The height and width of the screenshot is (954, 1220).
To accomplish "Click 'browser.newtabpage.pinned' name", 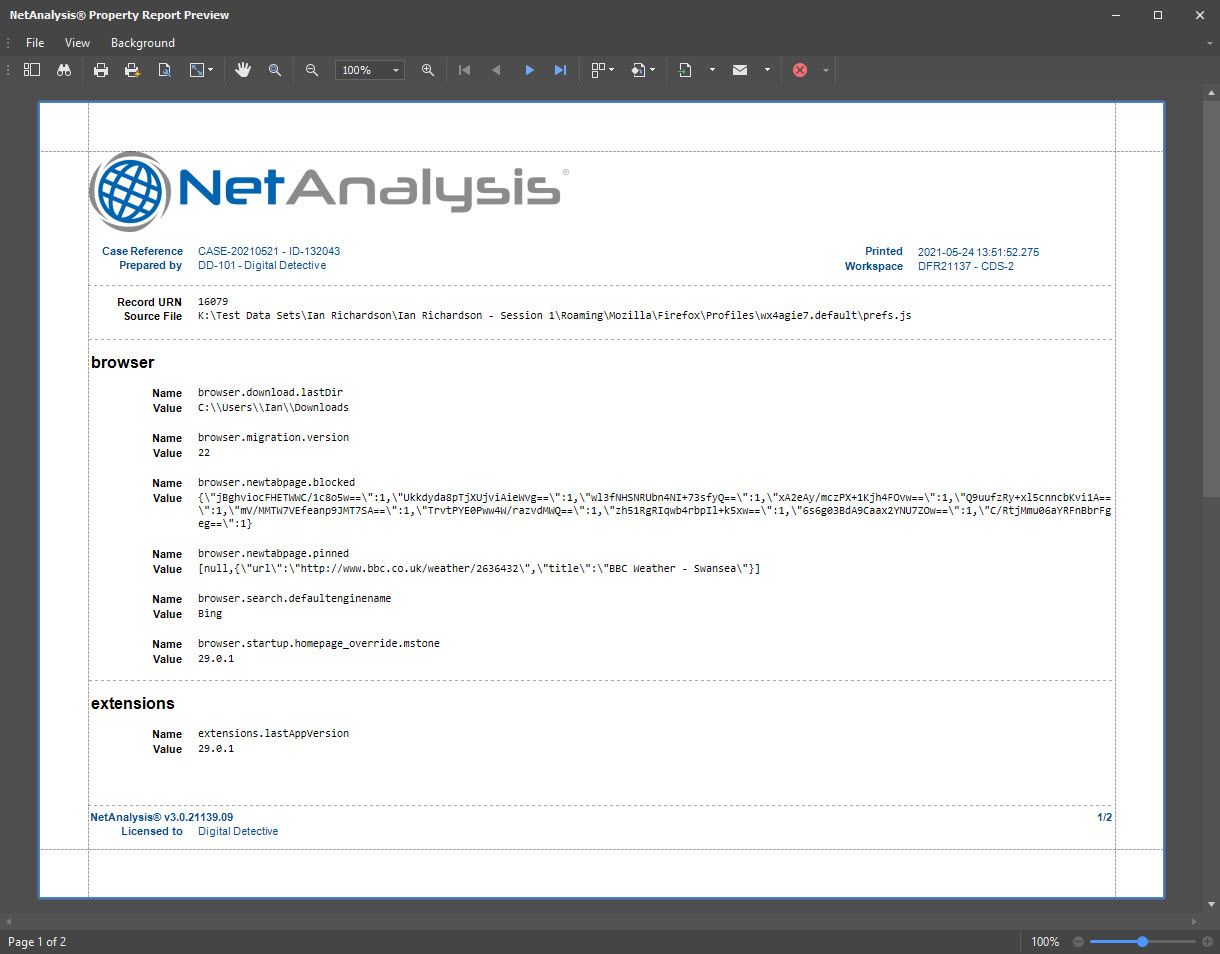I will (x=273, y=553).
